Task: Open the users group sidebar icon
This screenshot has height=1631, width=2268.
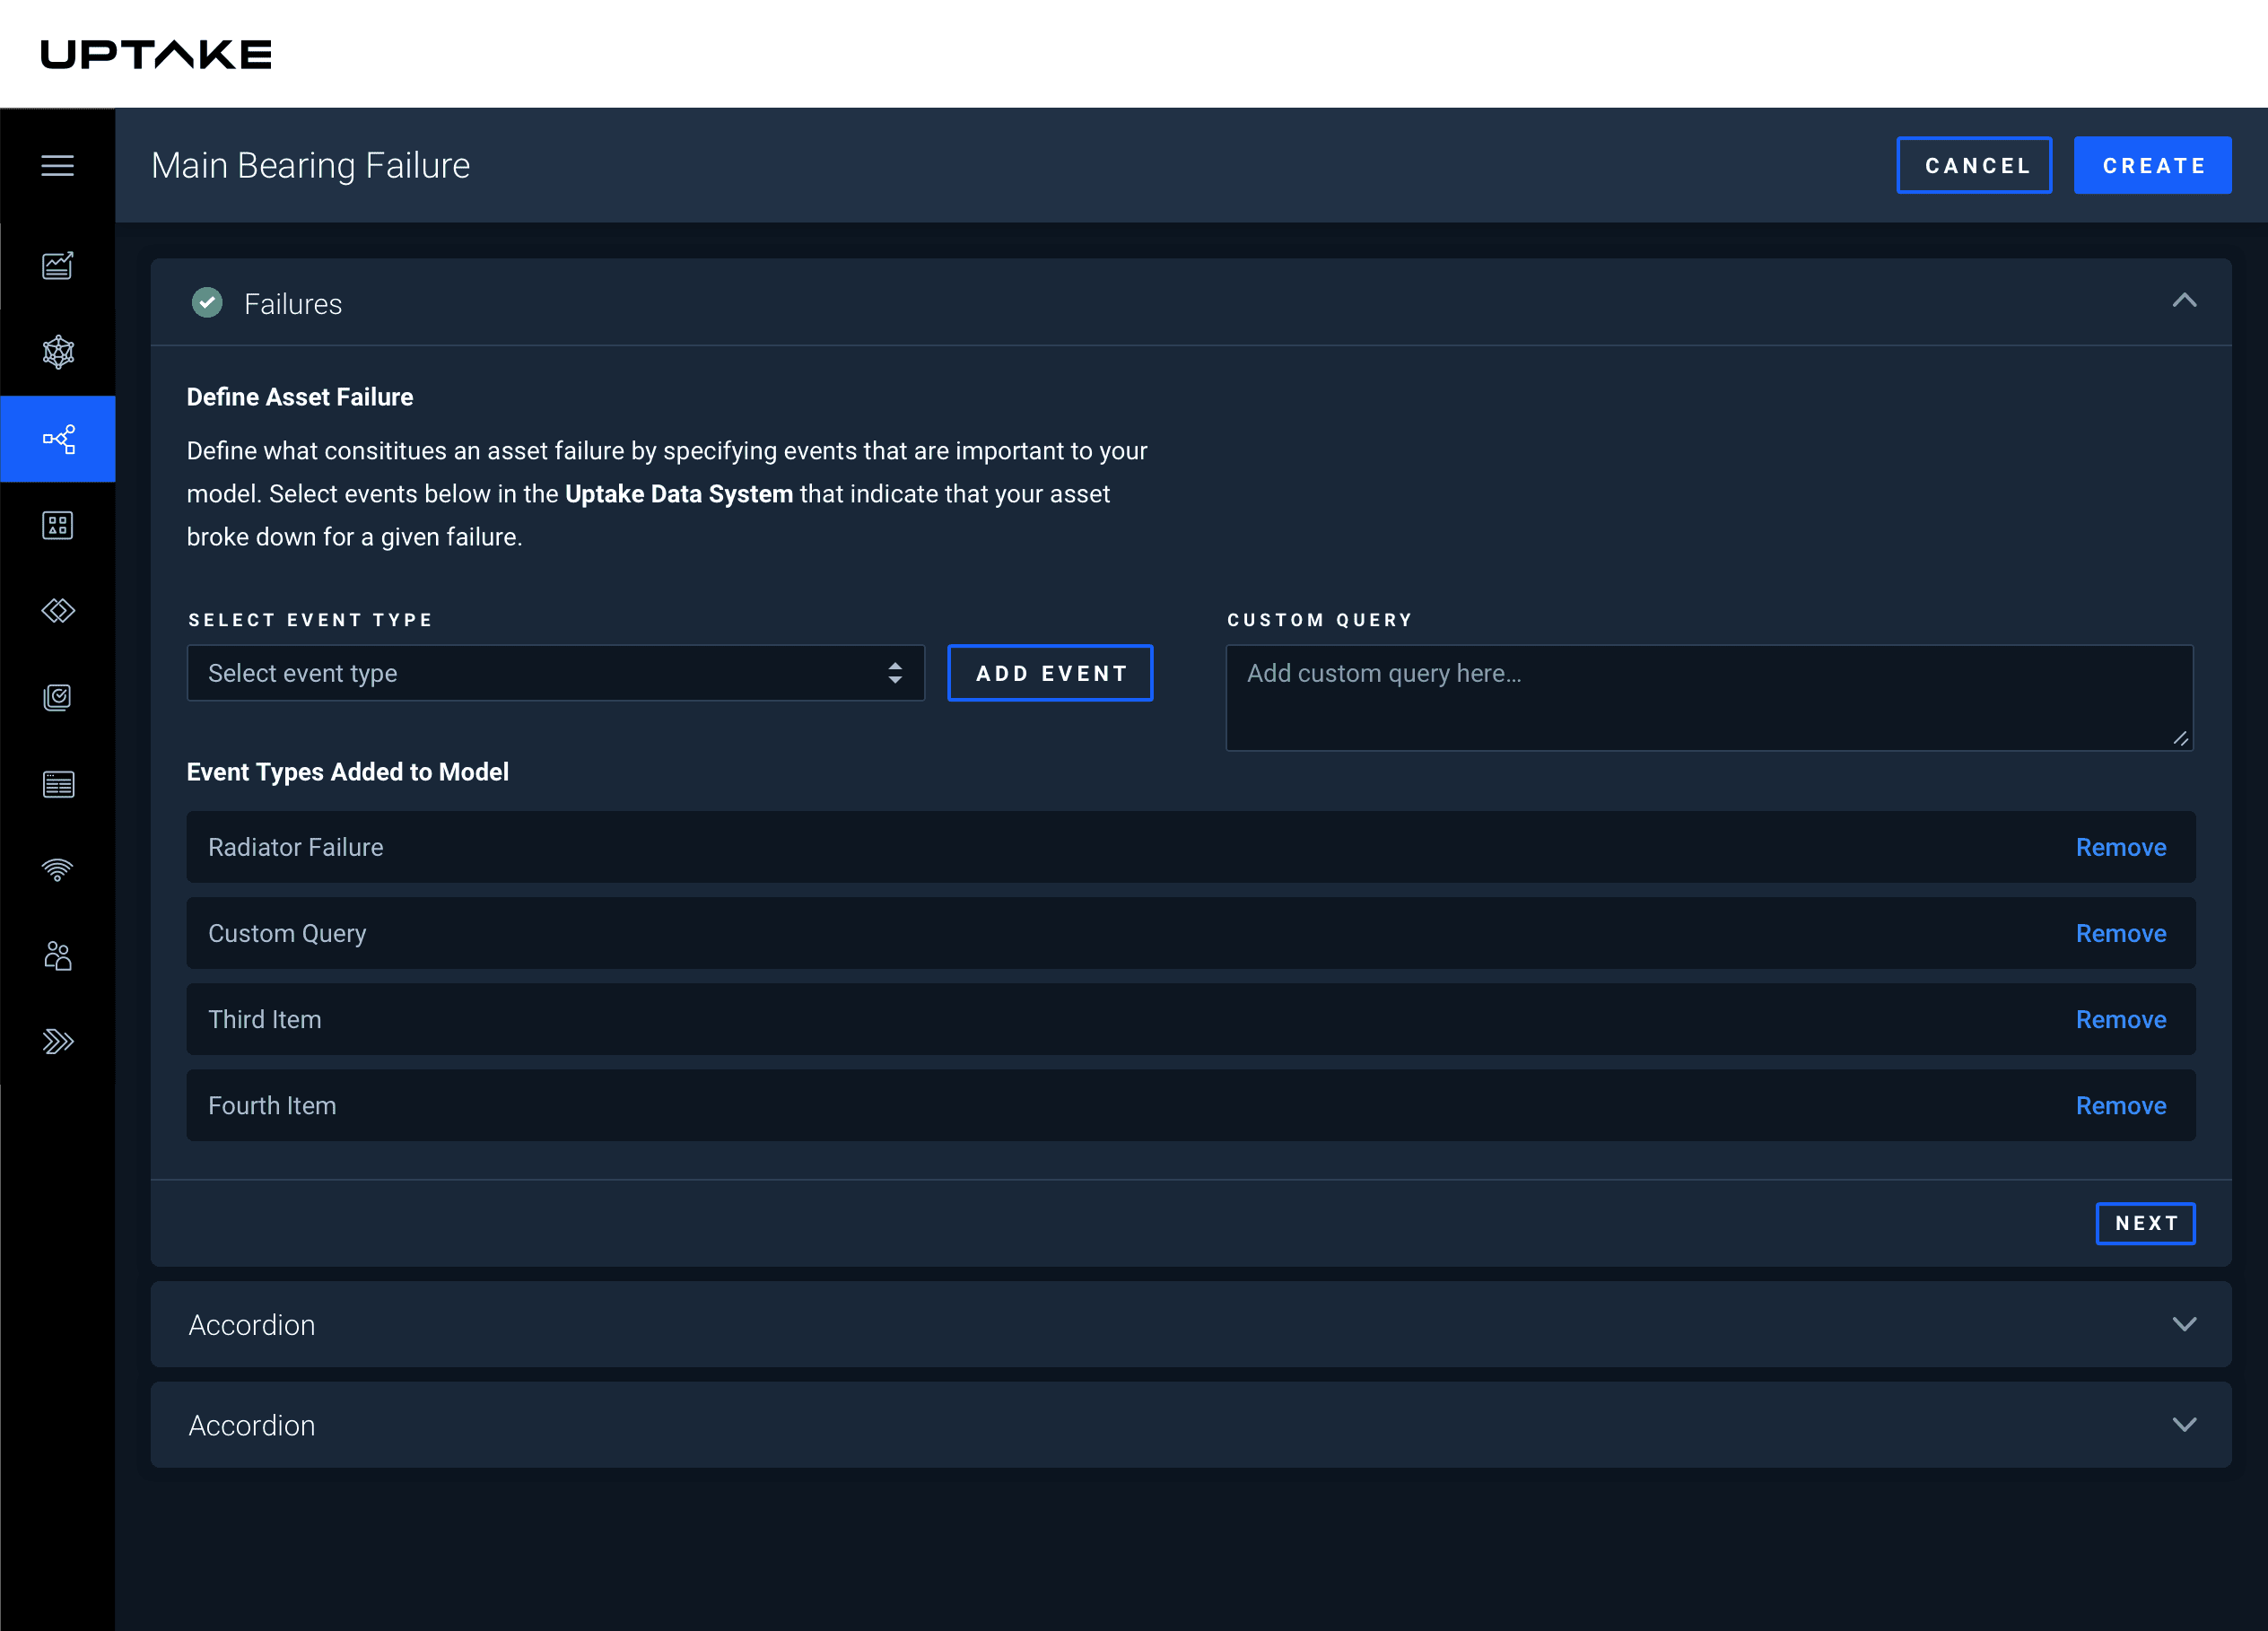Action: [x=57, y=956]
